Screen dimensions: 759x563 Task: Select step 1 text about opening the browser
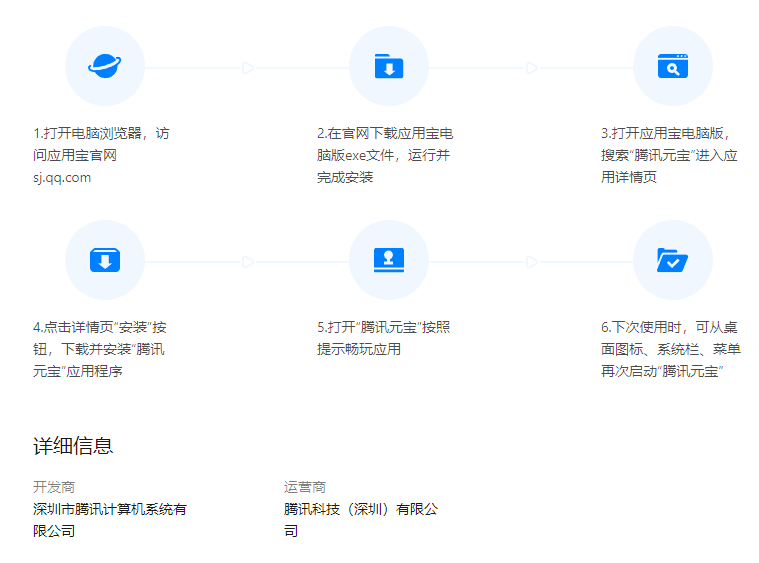click(101, 155)
